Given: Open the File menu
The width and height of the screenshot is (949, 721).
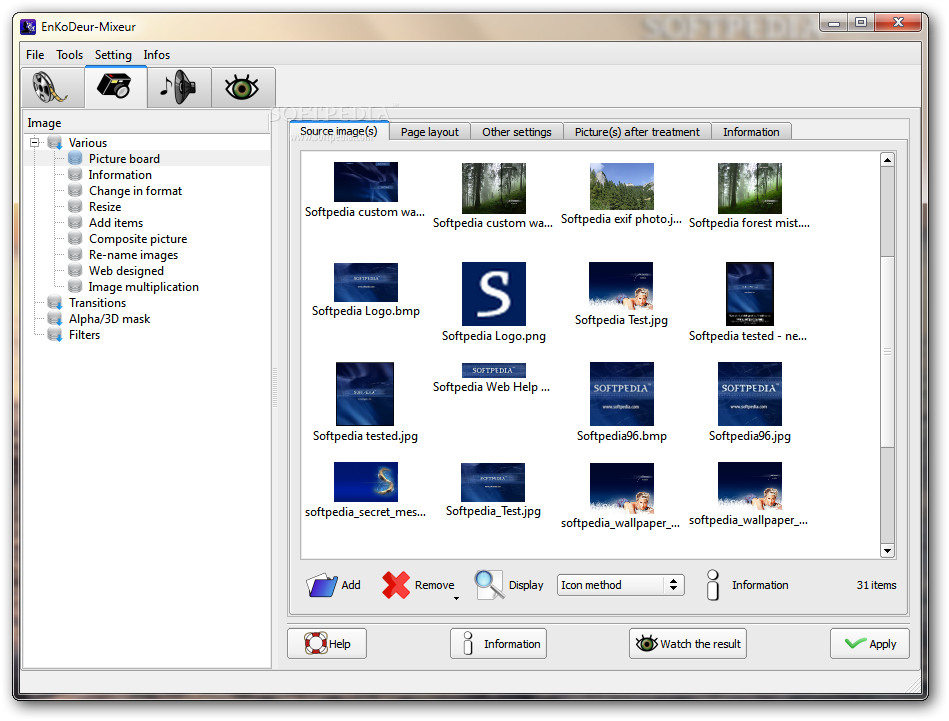Looking at the screenshot, I should pos(35,54).
